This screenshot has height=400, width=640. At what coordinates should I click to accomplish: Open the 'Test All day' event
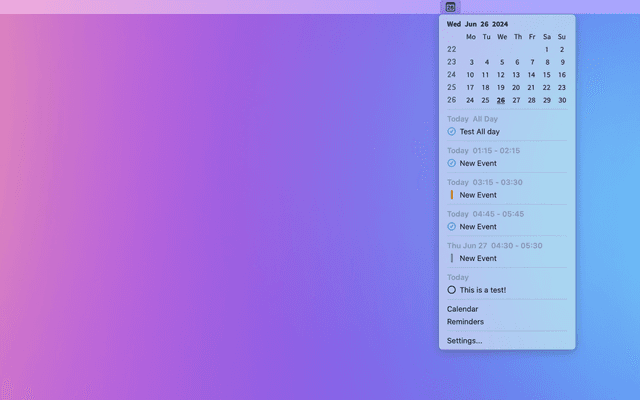[x=480, y=131]
